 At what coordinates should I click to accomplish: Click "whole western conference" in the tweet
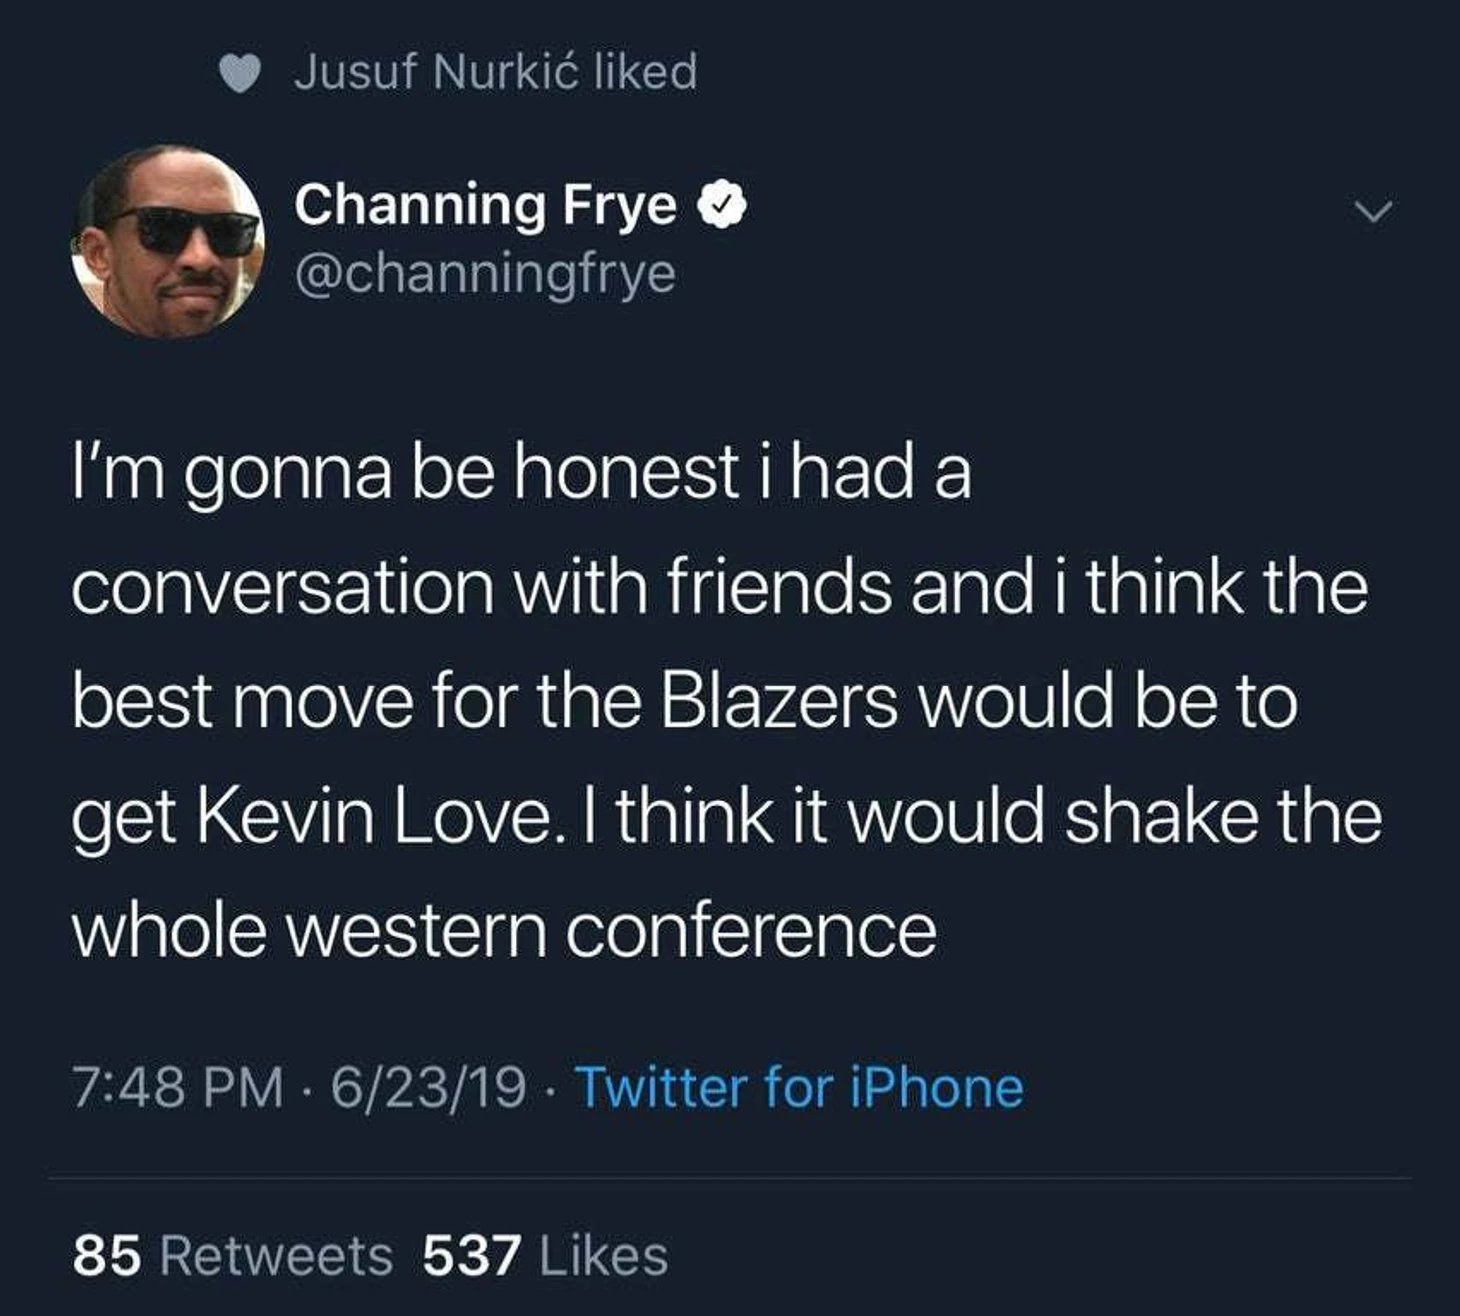pos(504,930)
